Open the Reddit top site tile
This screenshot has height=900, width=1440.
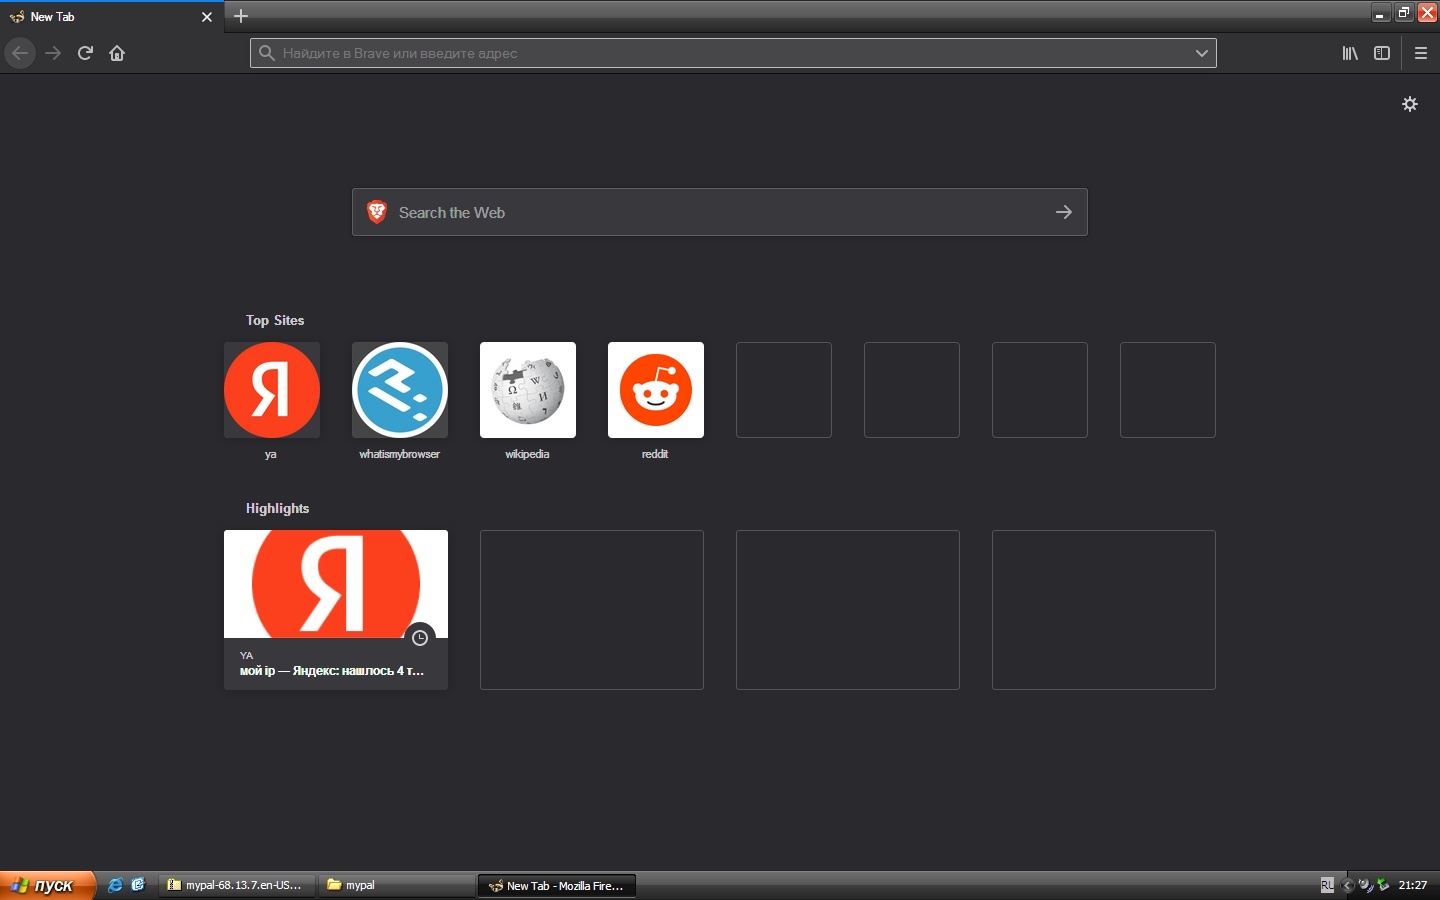click(656, 390)
